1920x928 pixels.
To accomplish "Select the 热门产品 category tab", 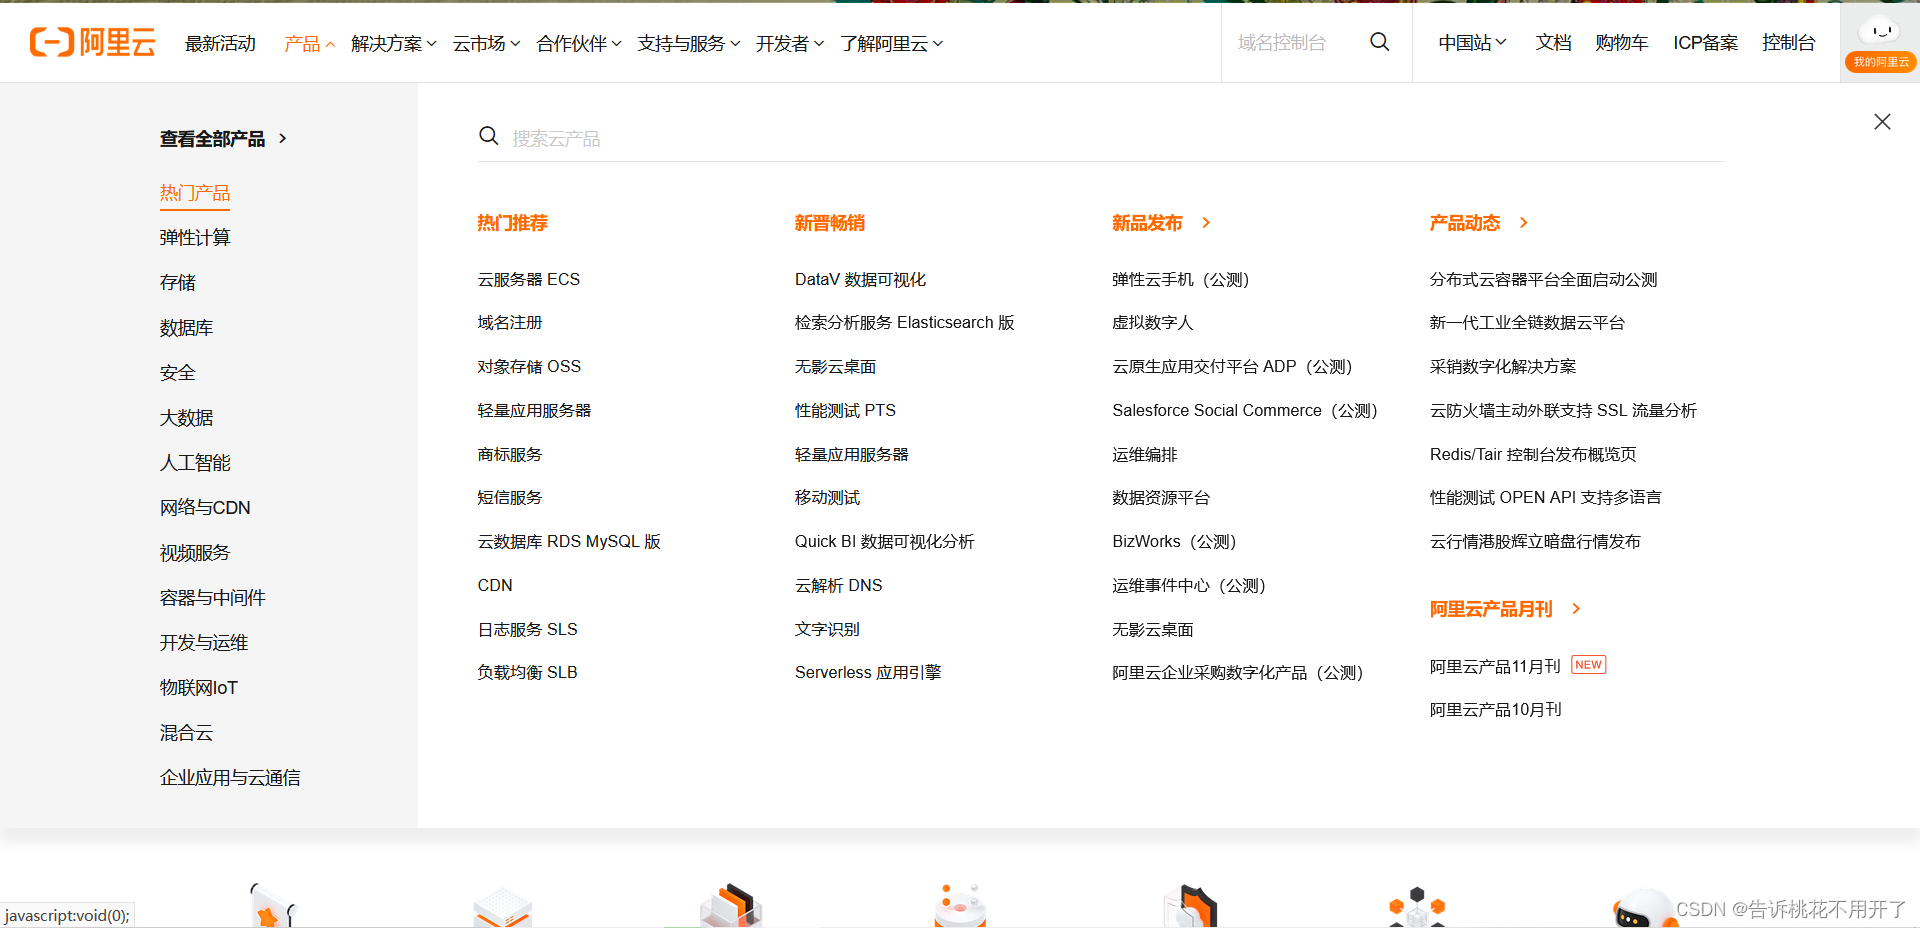I will 195,193.
